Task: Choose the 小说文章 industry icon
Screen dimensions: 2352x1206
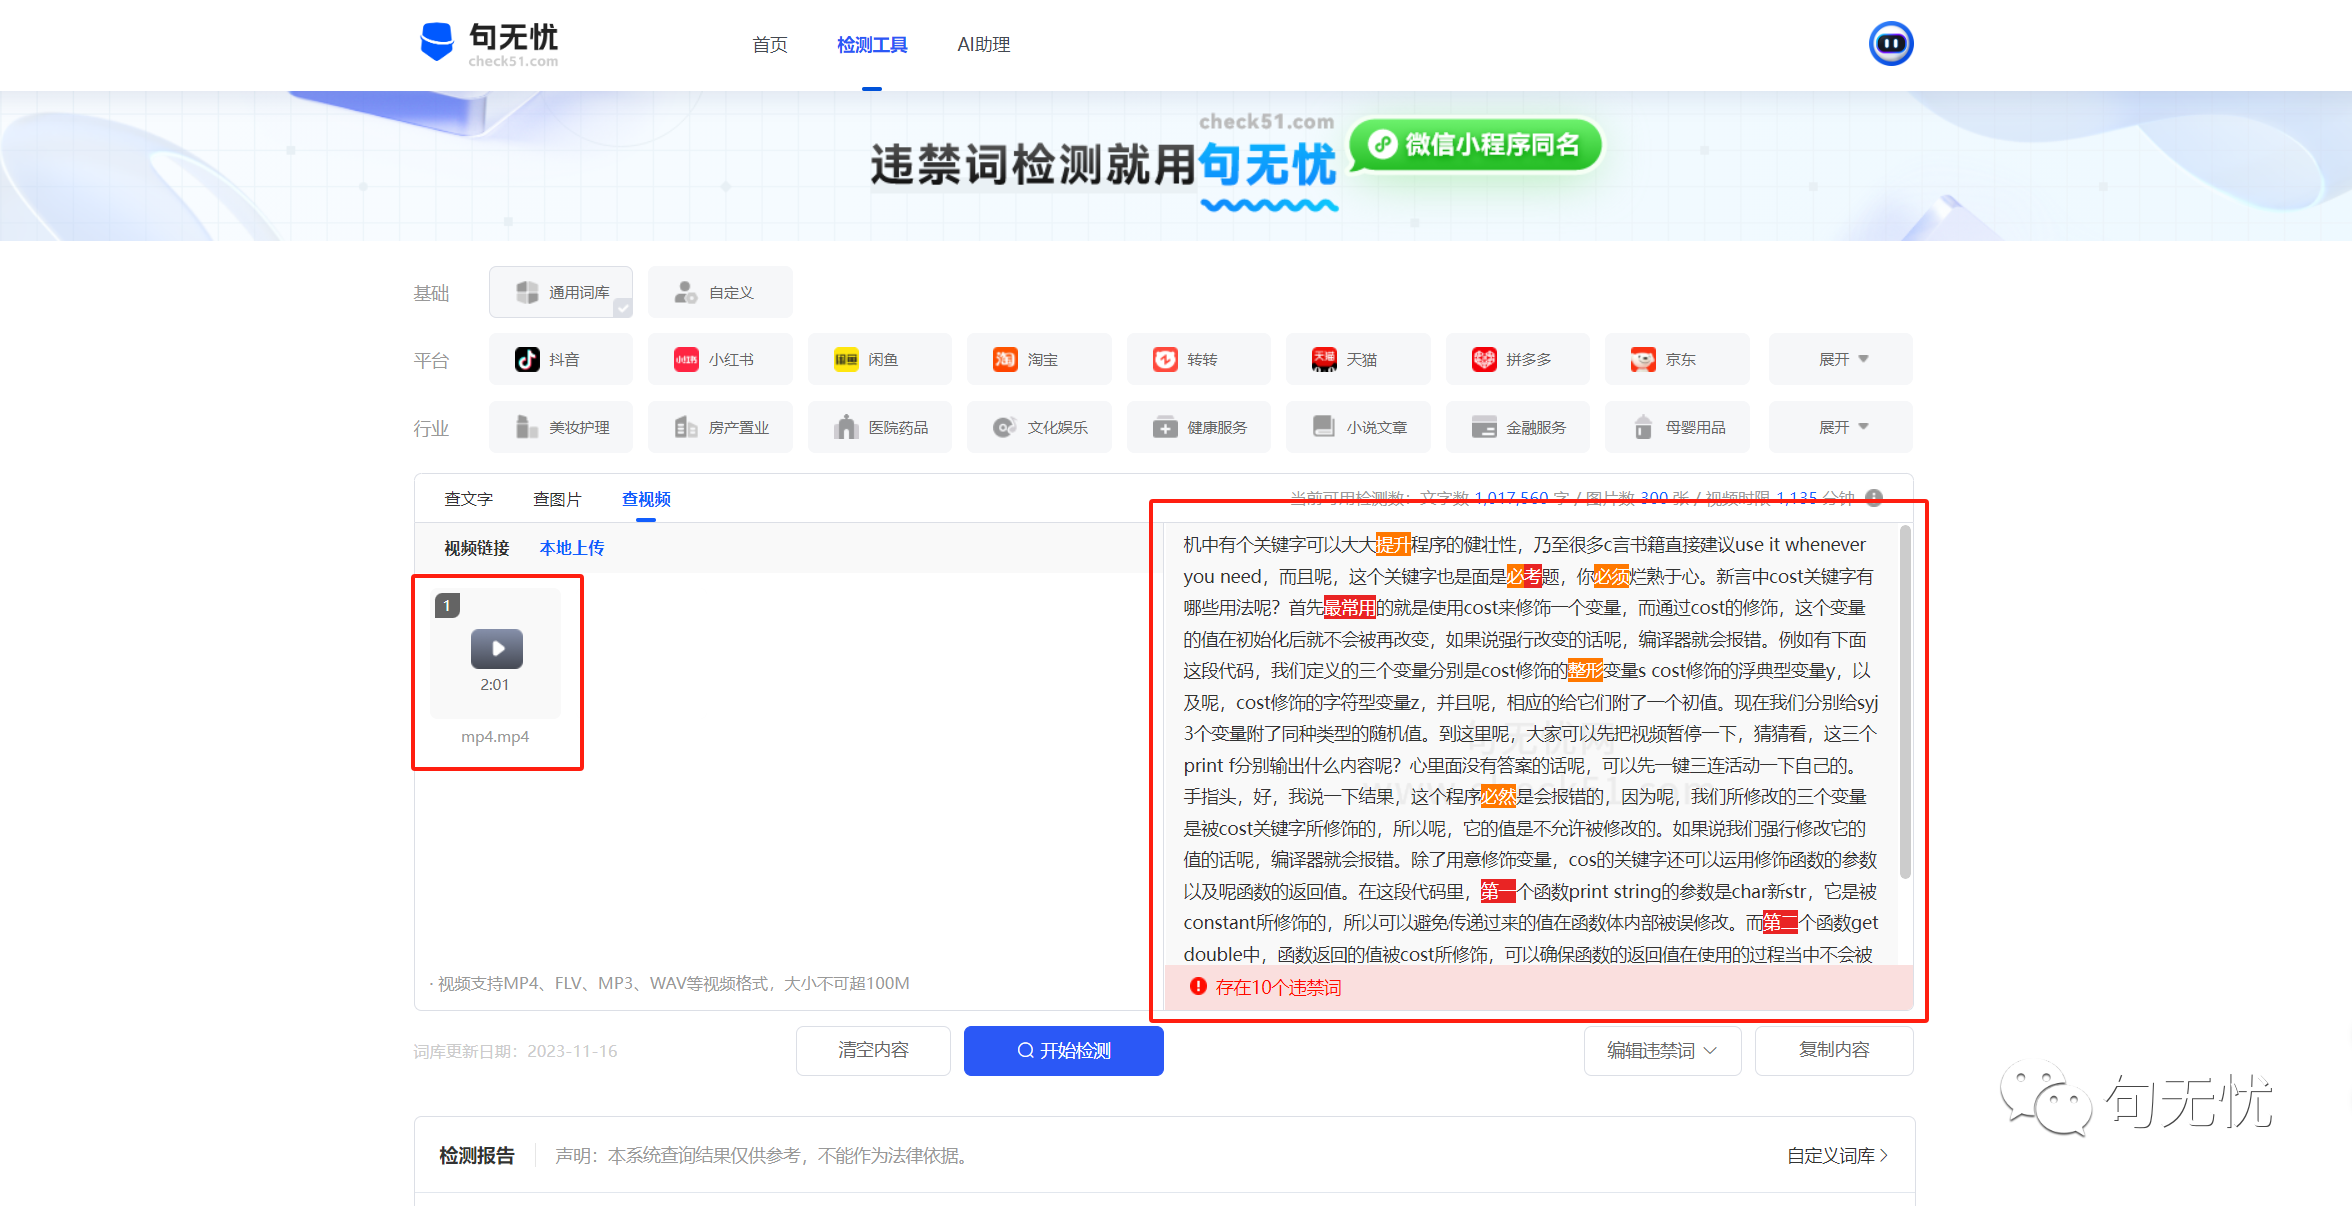Action: 1324,427
